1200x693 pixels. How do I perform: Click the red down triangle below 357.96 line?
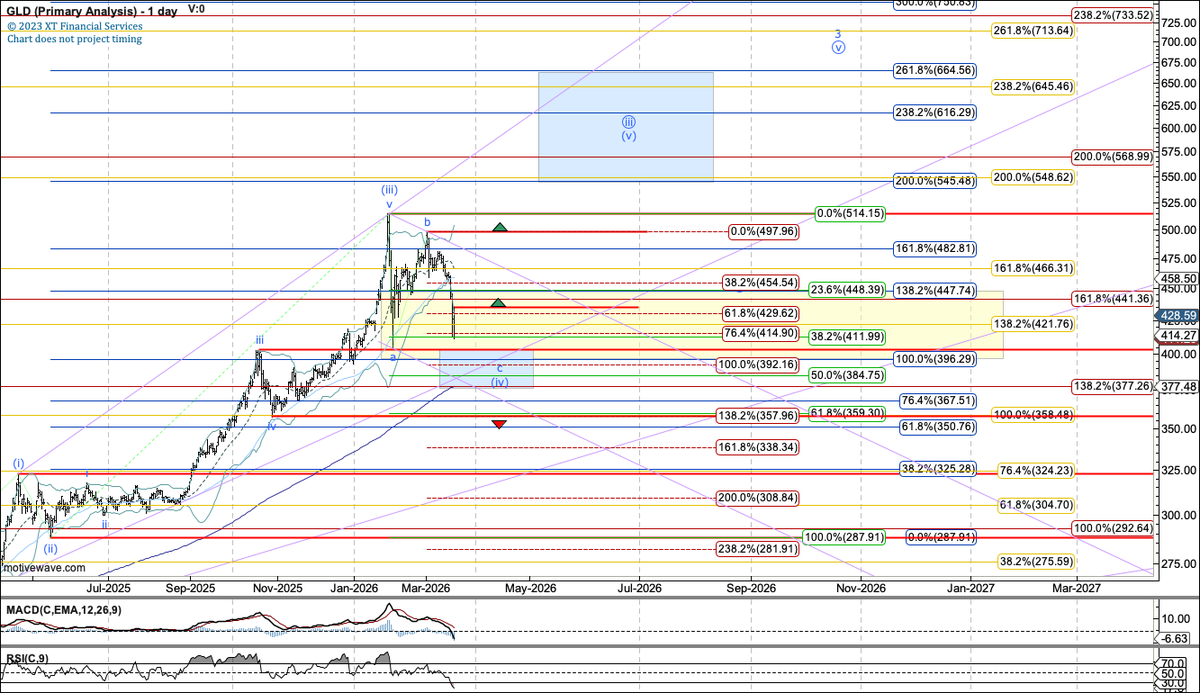500,424
